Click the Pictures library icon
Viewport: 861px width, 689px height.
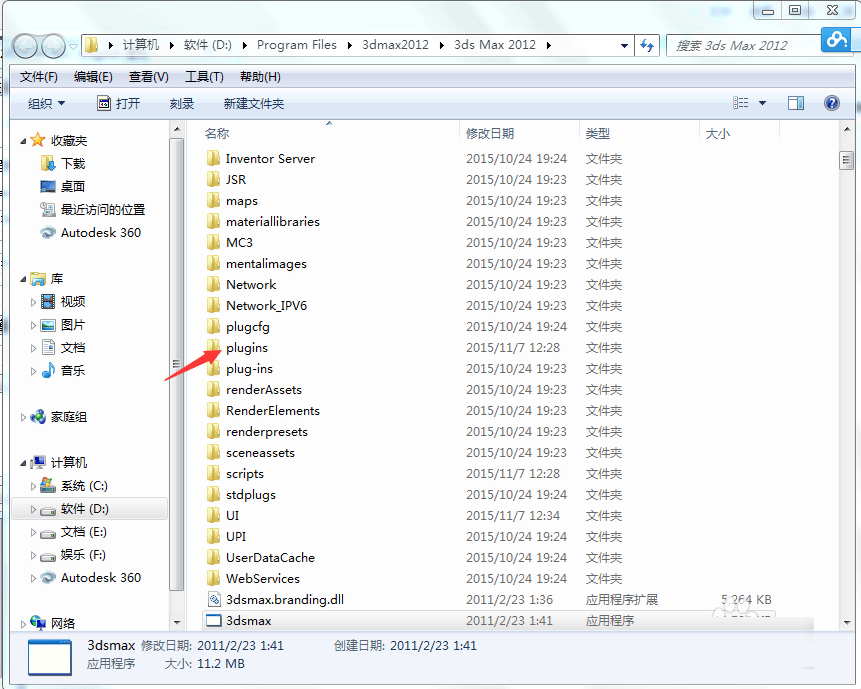coord(48,325)
